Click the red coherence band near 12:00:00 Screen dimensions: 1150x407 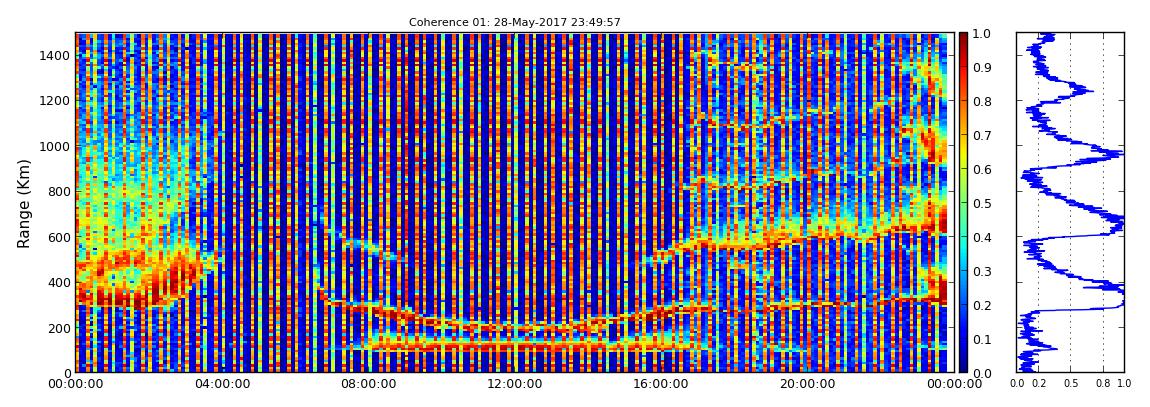click(513, 345)
